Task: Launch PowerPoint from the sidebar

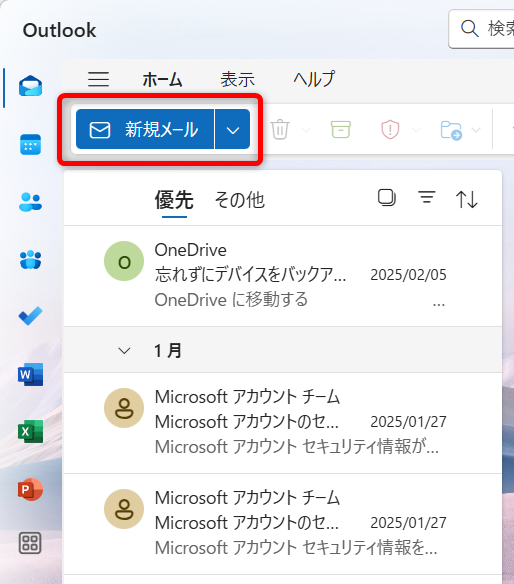Action: tap(31, 489)
